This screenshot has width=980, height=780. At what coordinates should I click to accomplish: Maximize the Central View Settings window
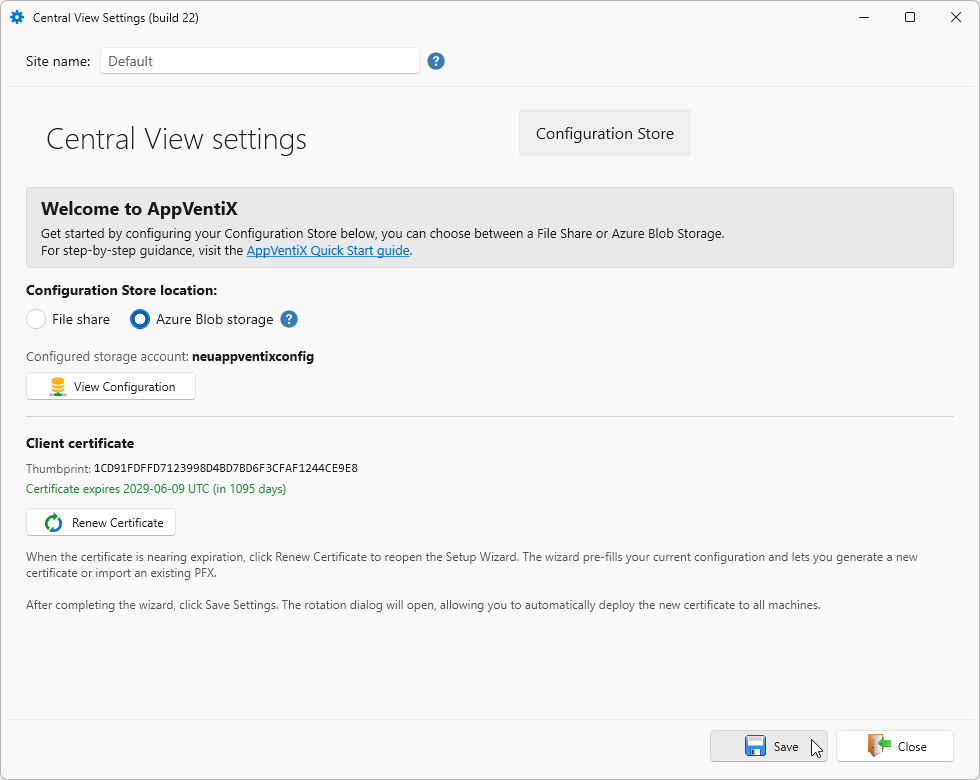(910, 18)
